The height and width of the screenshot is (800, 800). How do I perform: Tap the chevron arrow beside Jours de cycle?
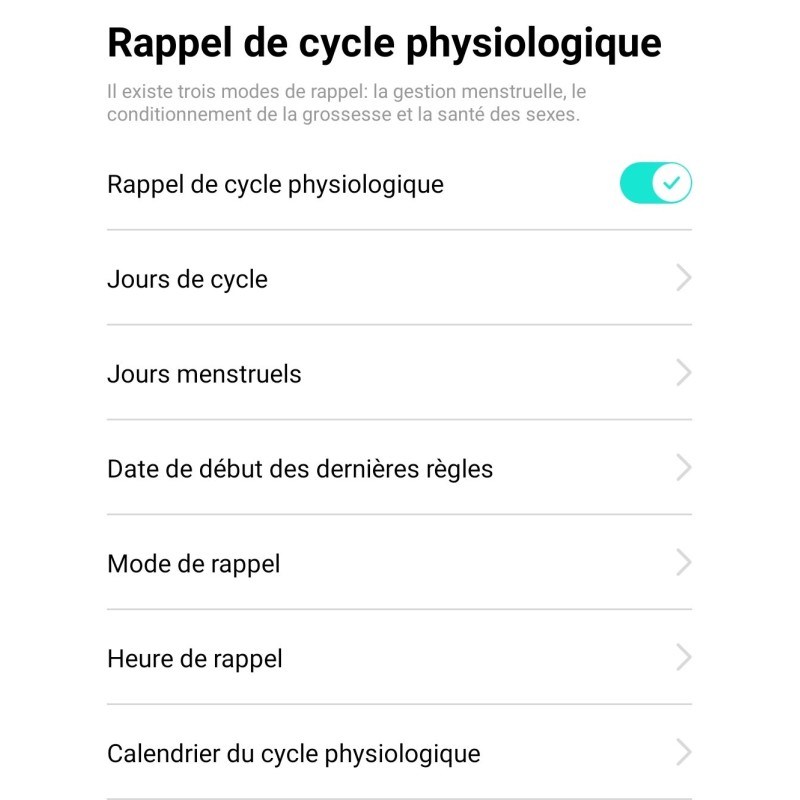(683, 278)
